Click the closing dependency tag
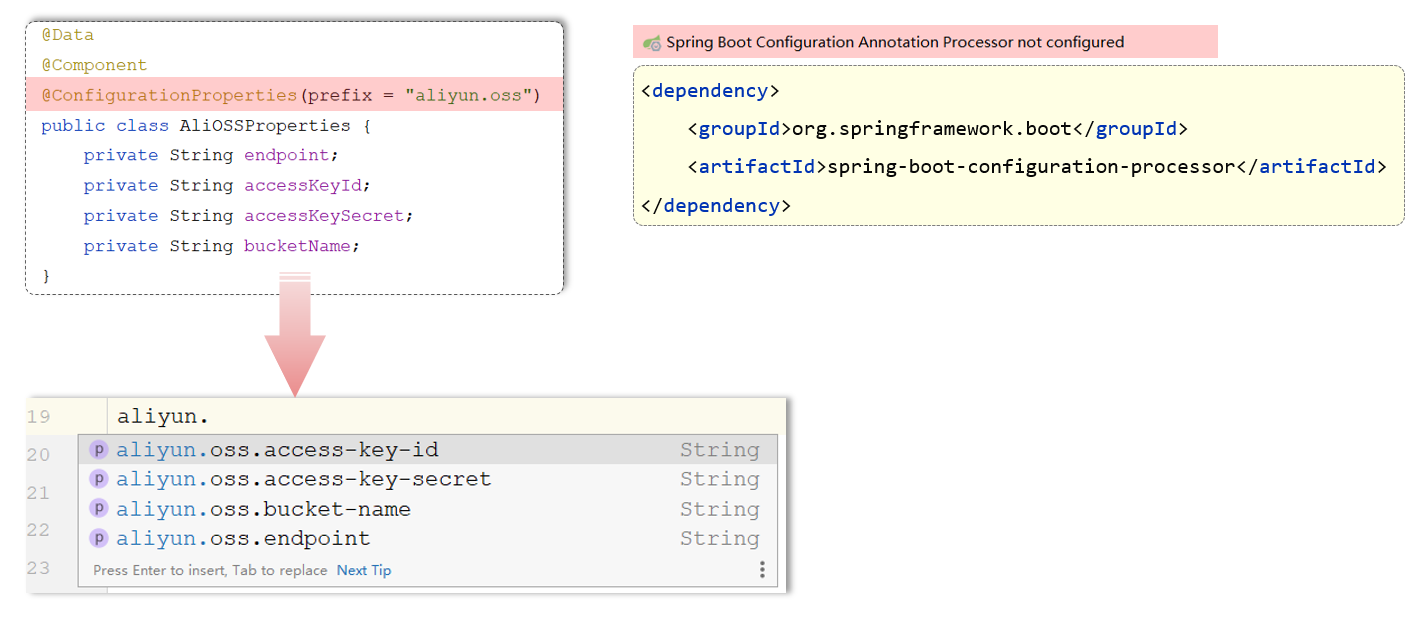The width and height of the screenshot is (1426, 617). [716, 206]
